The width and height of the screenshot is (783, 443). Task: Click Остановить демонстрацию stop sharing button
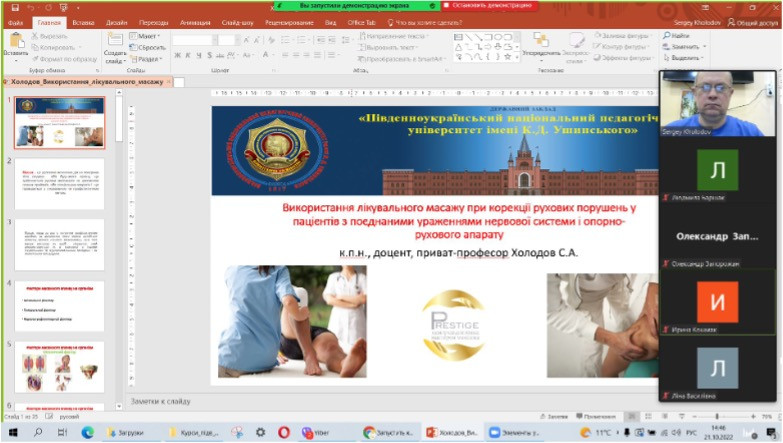click(489, 5)
